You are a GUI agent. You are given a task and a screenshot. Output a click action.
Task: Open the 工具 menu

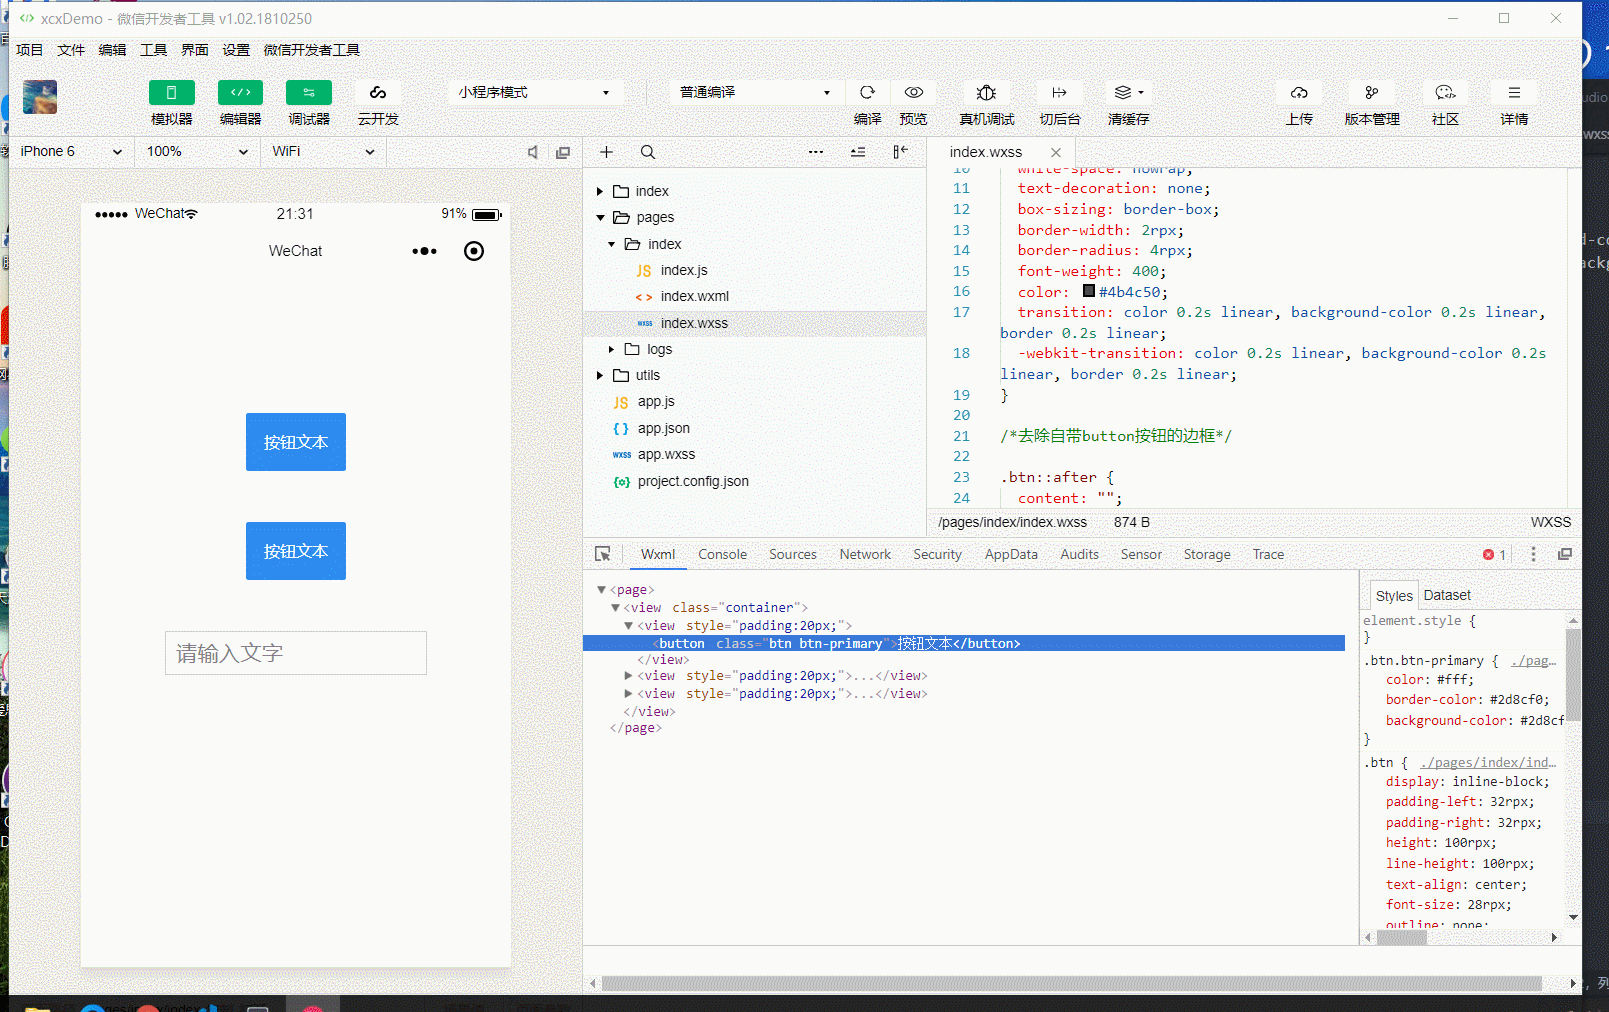(x=153, y=50)
